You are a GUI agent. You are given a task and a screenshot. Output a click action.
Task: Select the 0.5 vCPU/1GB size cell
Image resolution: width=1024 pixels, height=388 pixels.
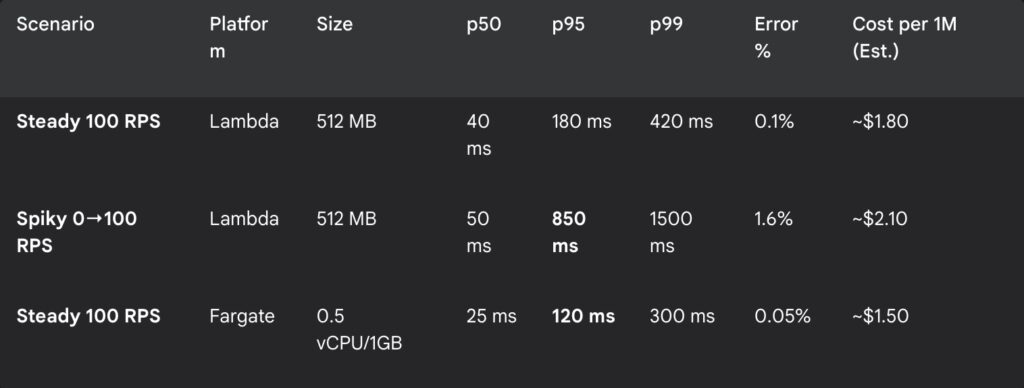click(x=359, y=330)
